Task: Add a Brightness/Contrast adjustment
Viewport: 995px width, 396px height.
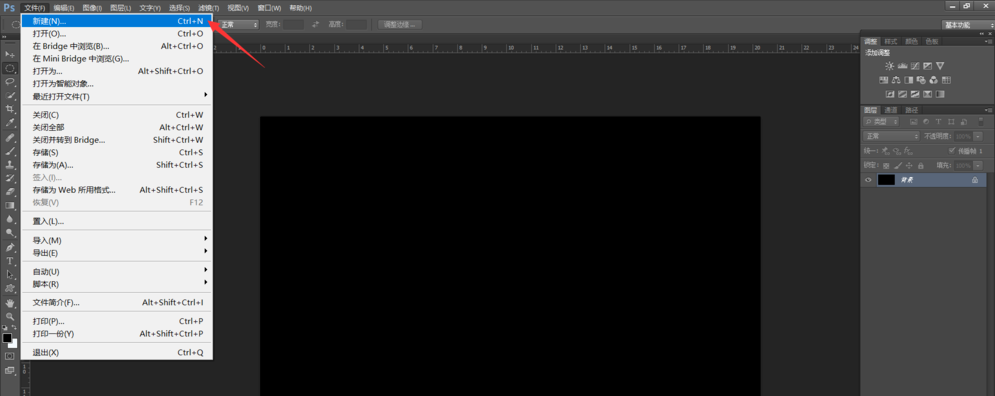Action: point(890,66)
